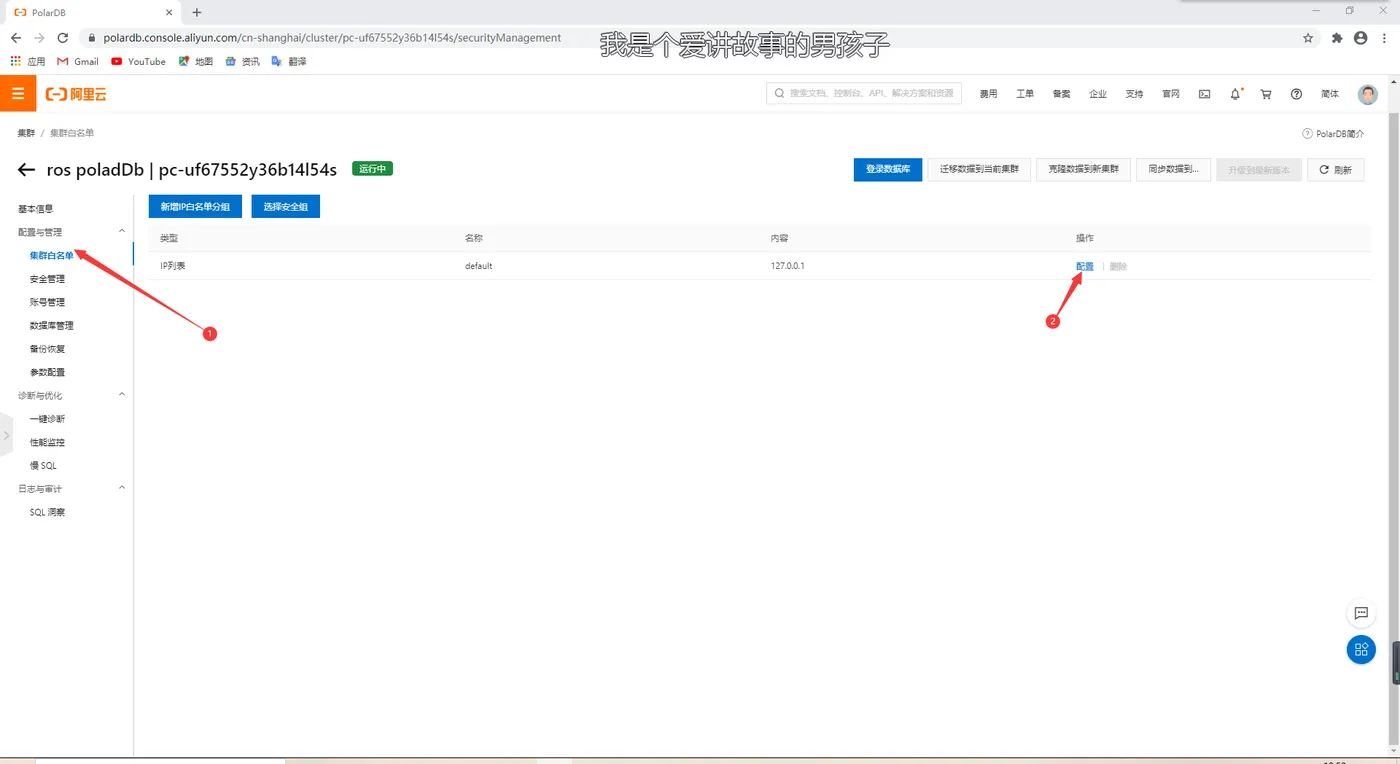This screenshot has height=764, width=1400.
Task: Open the orange hamburger menu
Action: pyautogui.click(x=18, y=94)
